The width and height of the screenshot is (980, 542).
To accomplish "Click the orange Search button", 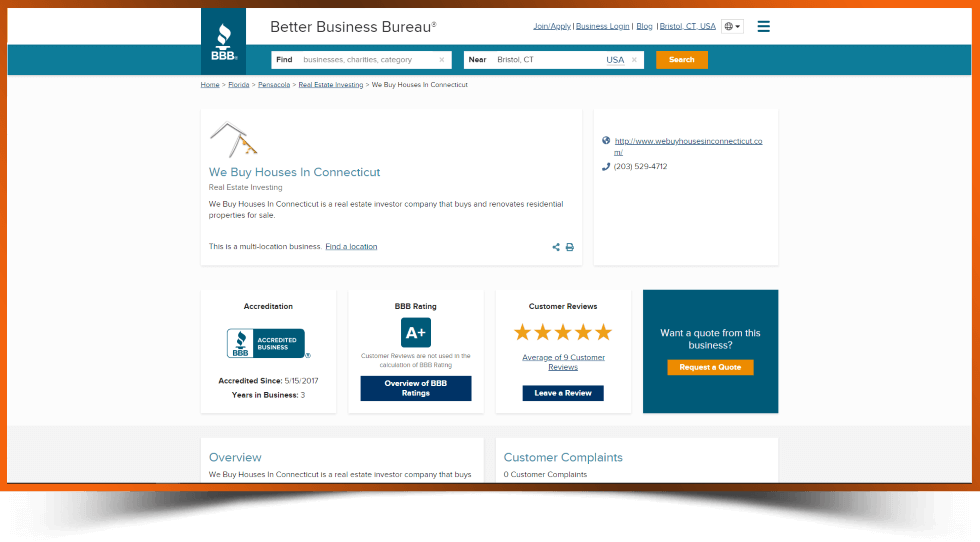I will 681,60.
